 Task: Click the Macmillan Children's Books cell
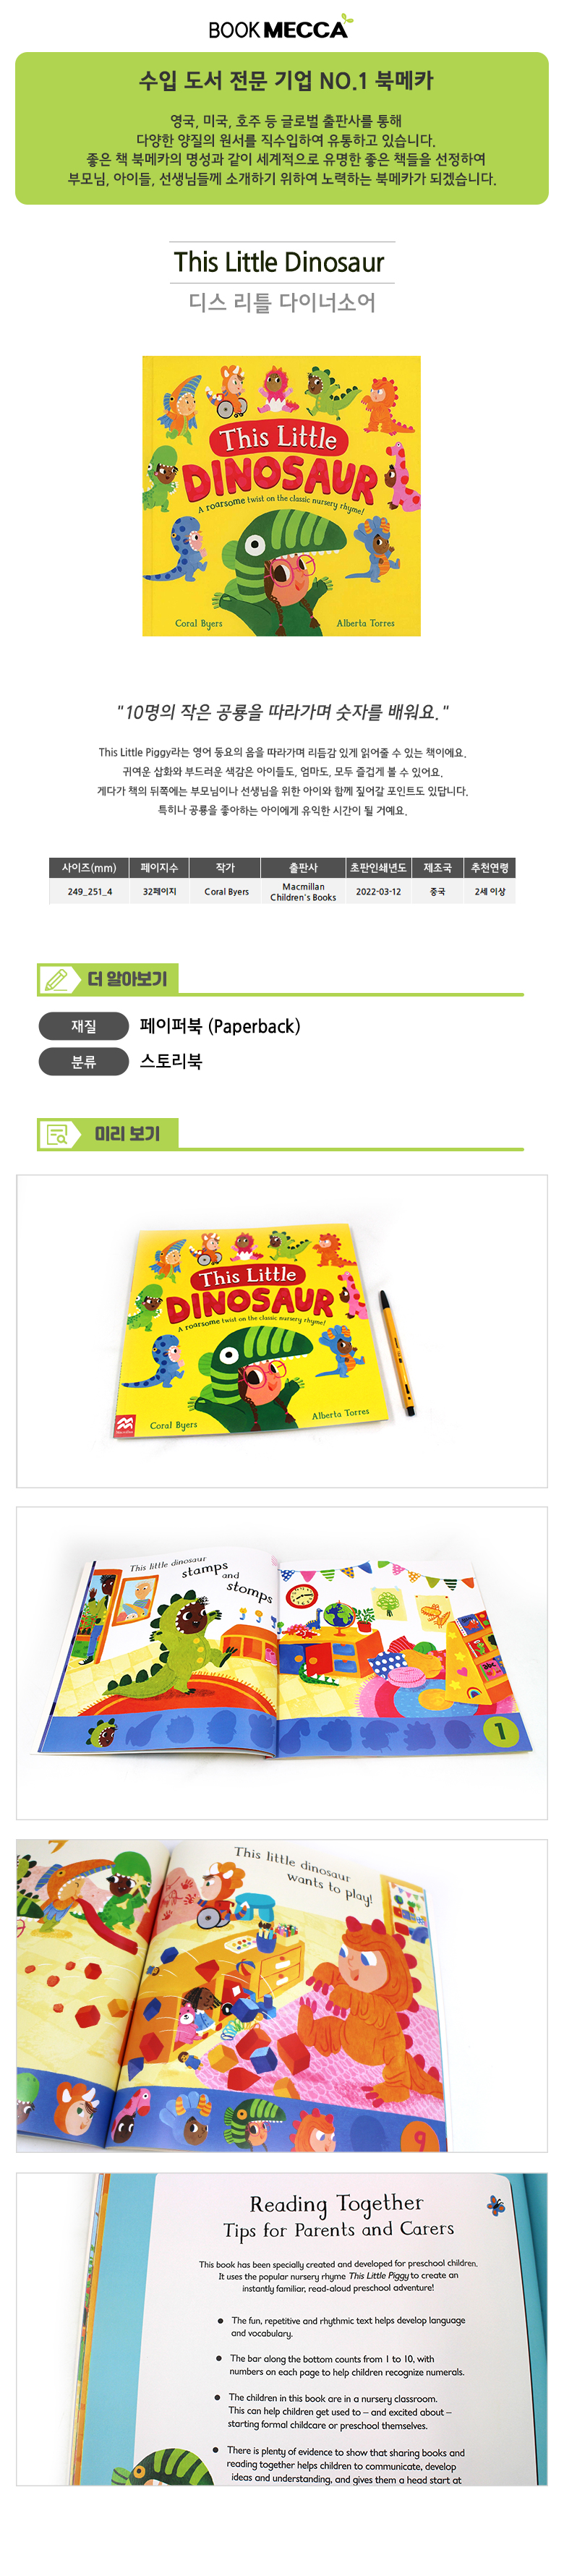click(303, 892)
